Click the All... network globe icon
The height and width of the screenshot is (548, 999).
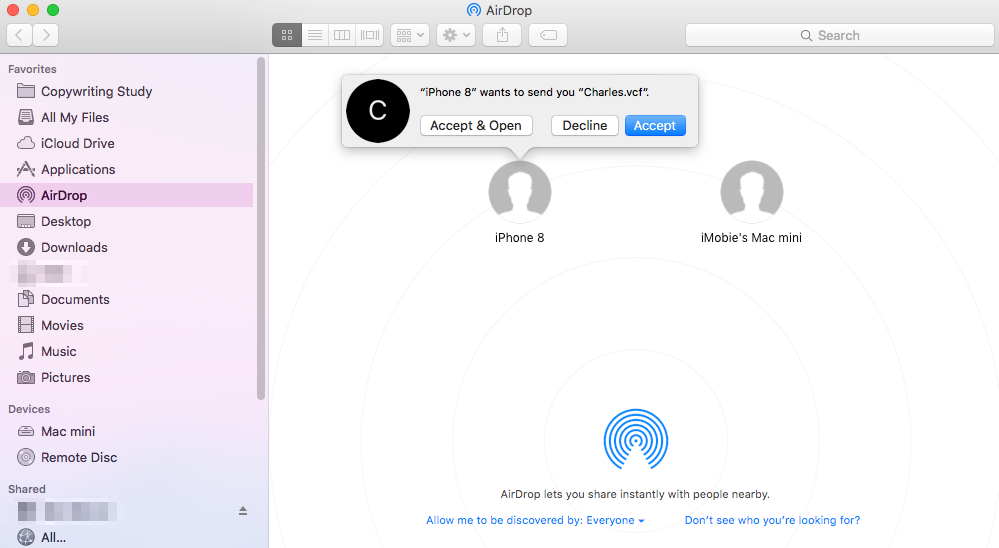[25, 537]
